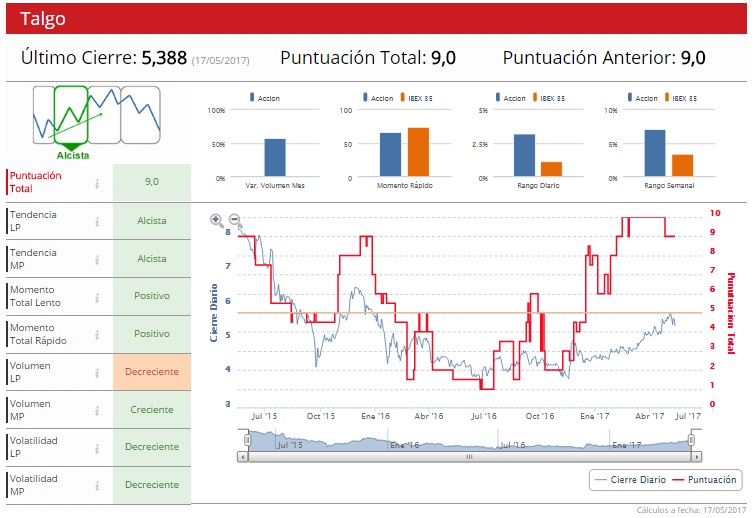Click the navigator scrollbar center grip
This screenshot has height=518, width=754.
click(x=469, y=457)
